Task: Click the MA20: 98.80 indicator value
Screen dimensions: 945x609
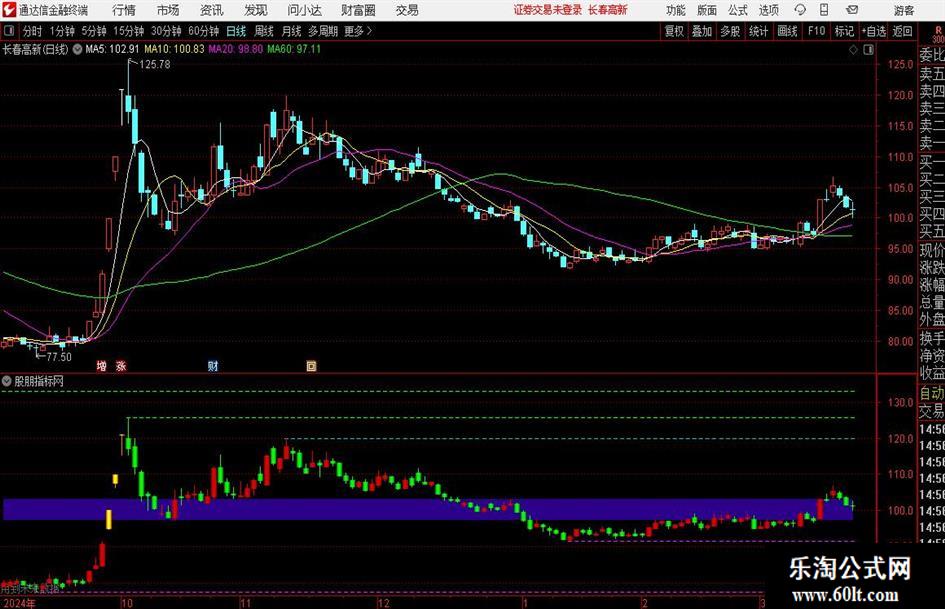Action: coord(236,49)
